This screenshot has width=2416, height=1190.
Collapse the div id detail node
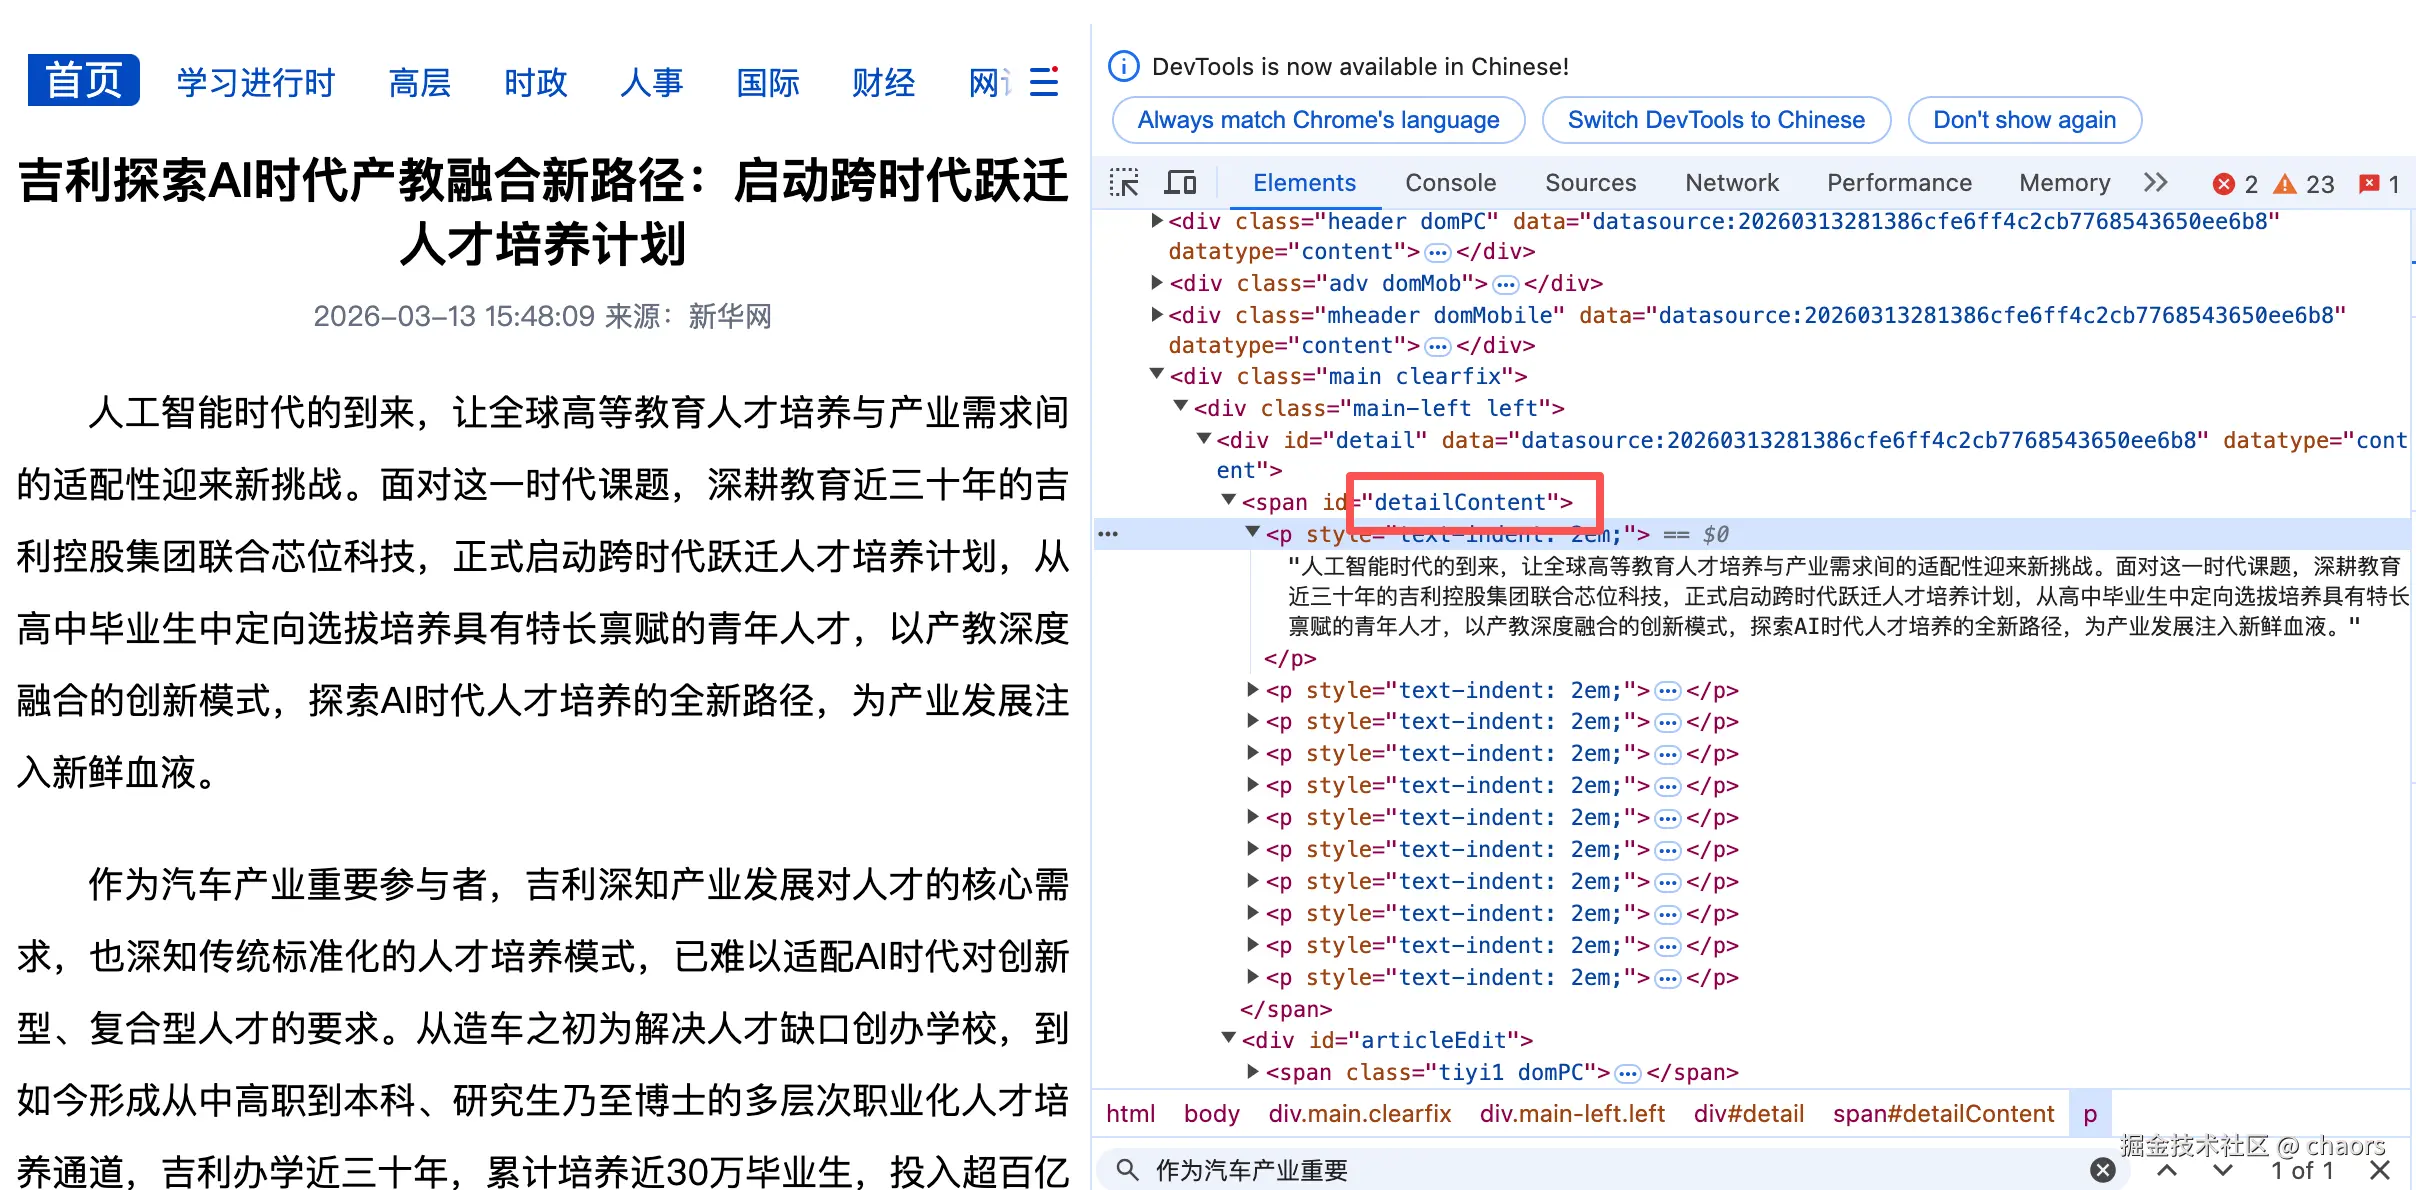(x=1205, y=439)
